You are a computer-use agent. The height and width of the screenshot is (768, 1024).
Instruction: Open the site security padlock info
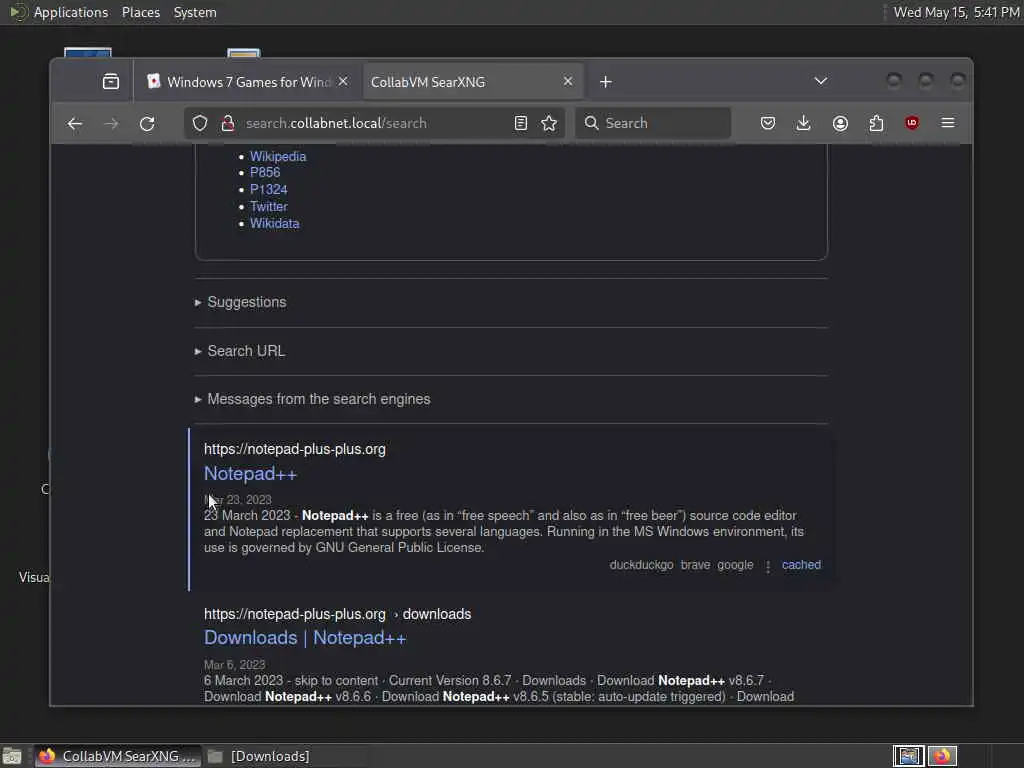click(228, 123)
